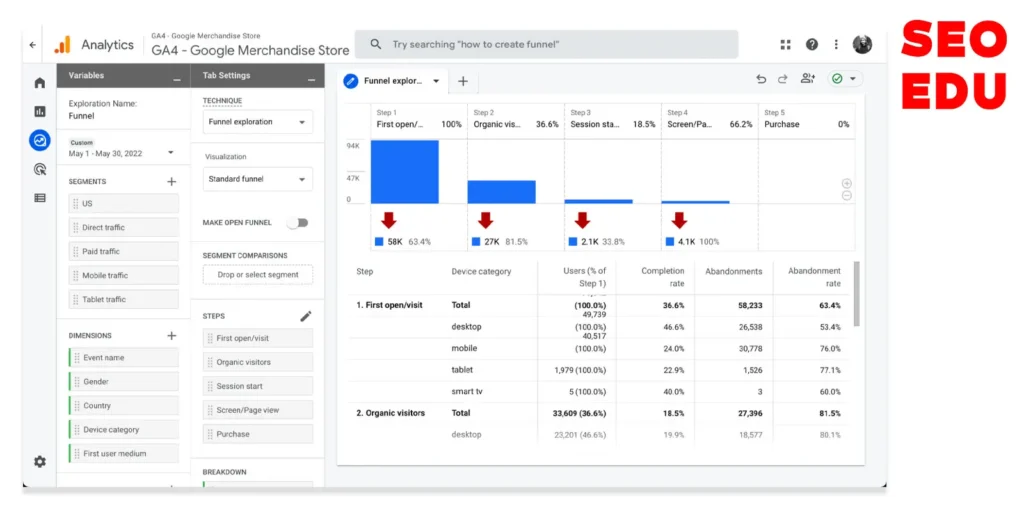Open the Advertising icon in left sidebar

click(x=40, y=169)
